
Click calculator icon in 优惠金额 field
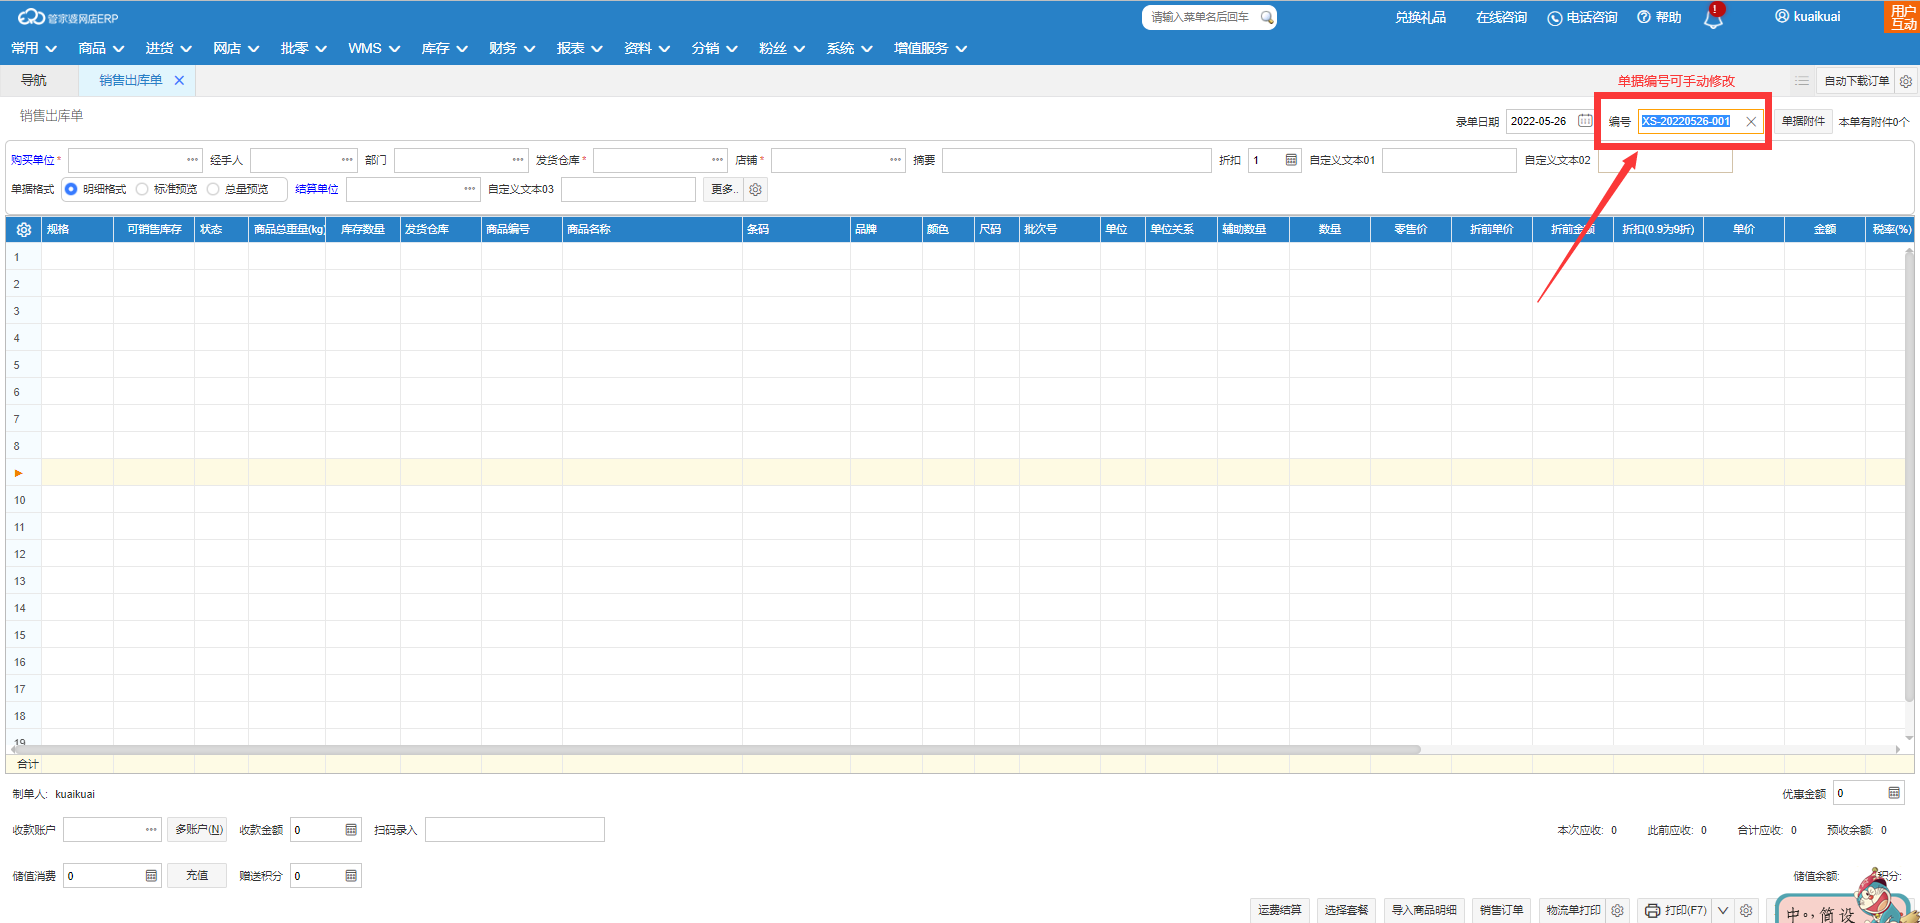click(1894, 793)
